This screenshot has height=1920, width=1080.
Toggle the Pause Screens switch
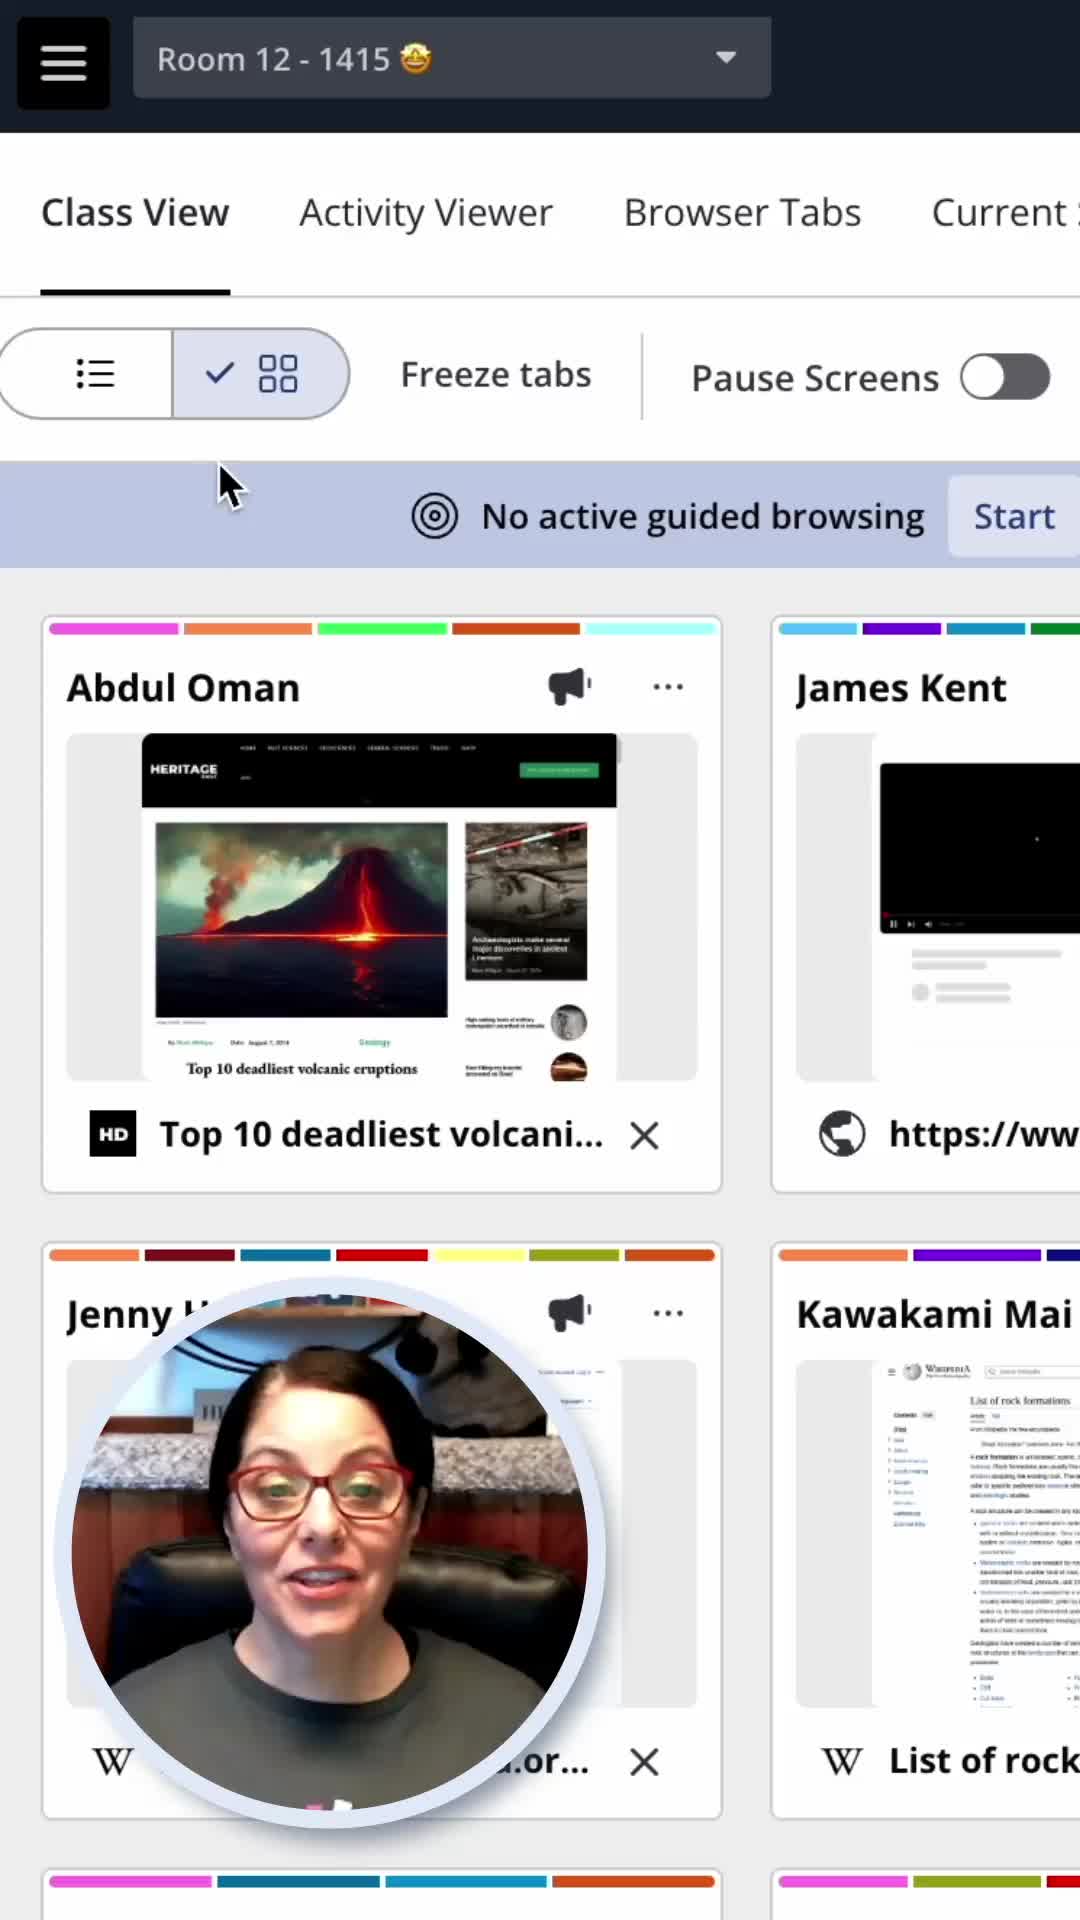point(1005,377)
